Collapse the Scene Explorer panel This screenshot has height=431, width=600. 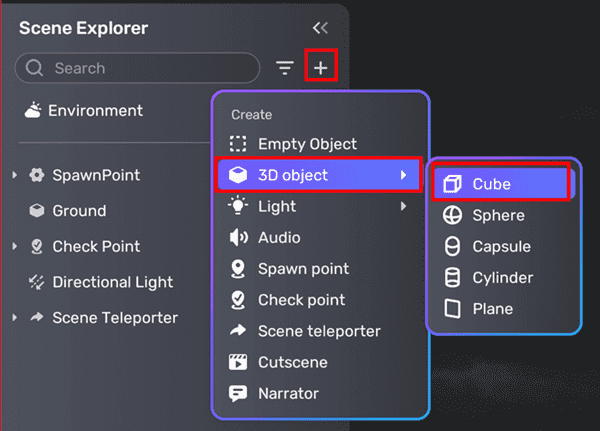(320, 29)
